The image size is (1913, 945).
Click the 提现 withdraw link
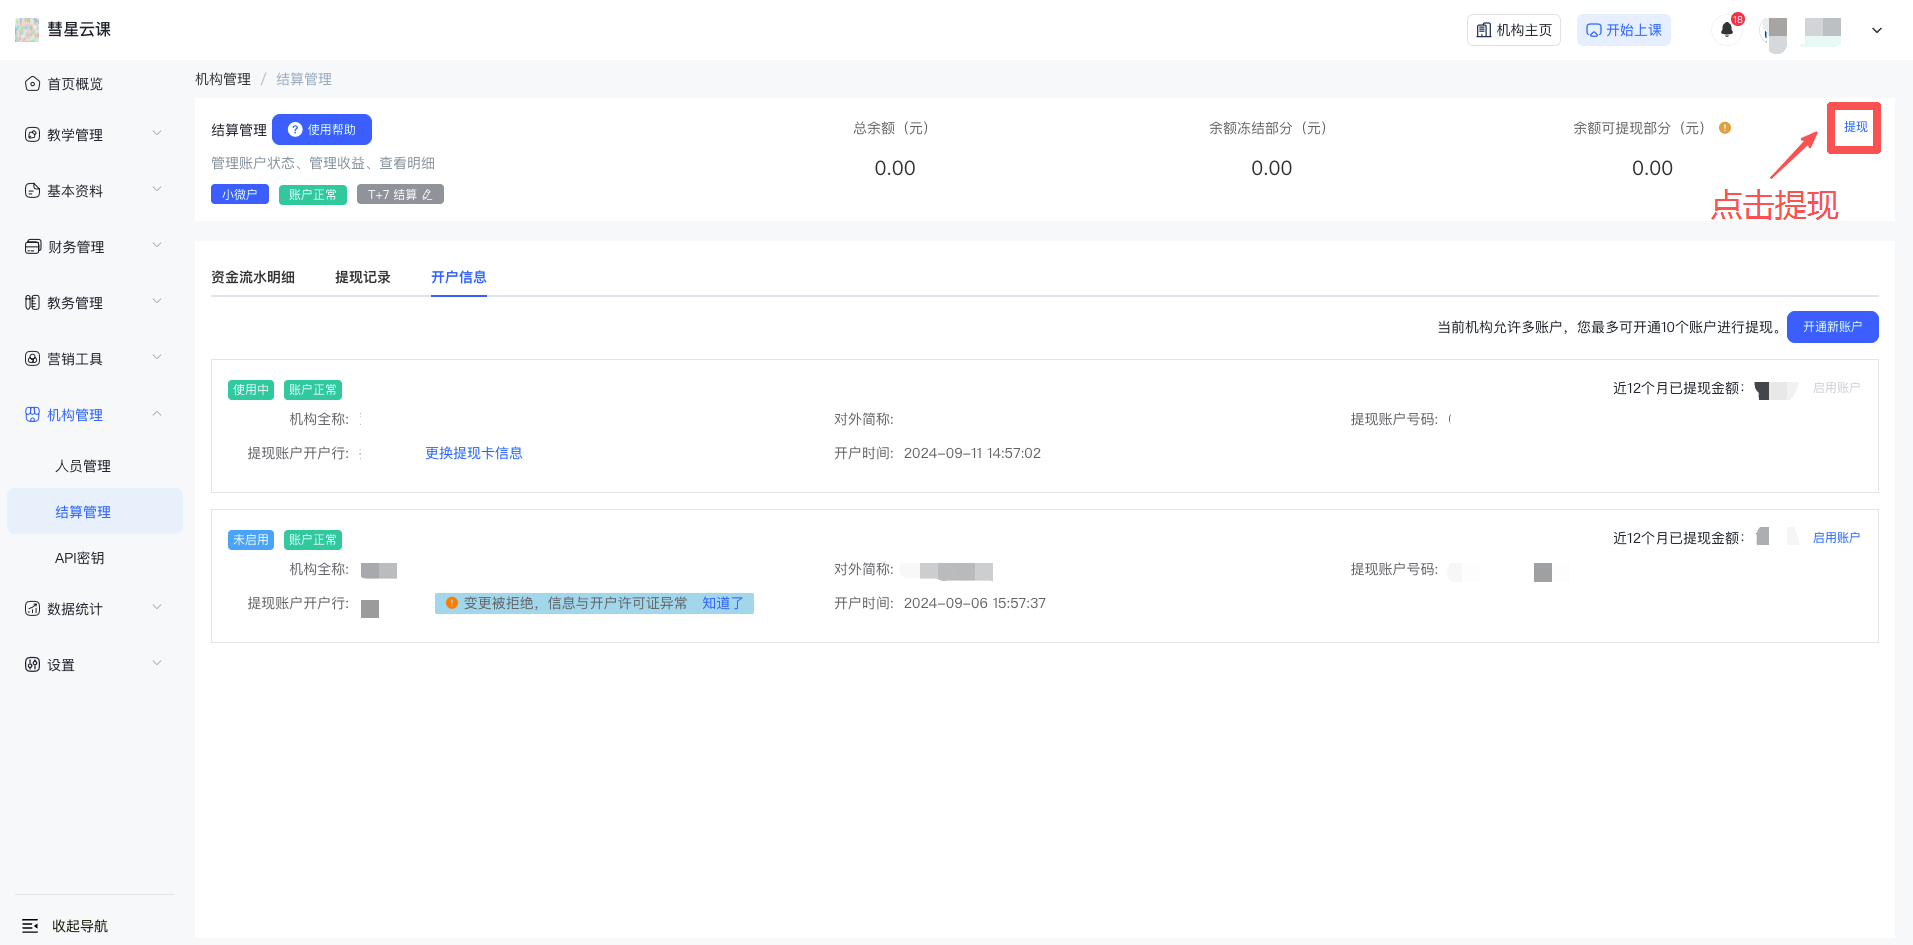point(1855,127)
